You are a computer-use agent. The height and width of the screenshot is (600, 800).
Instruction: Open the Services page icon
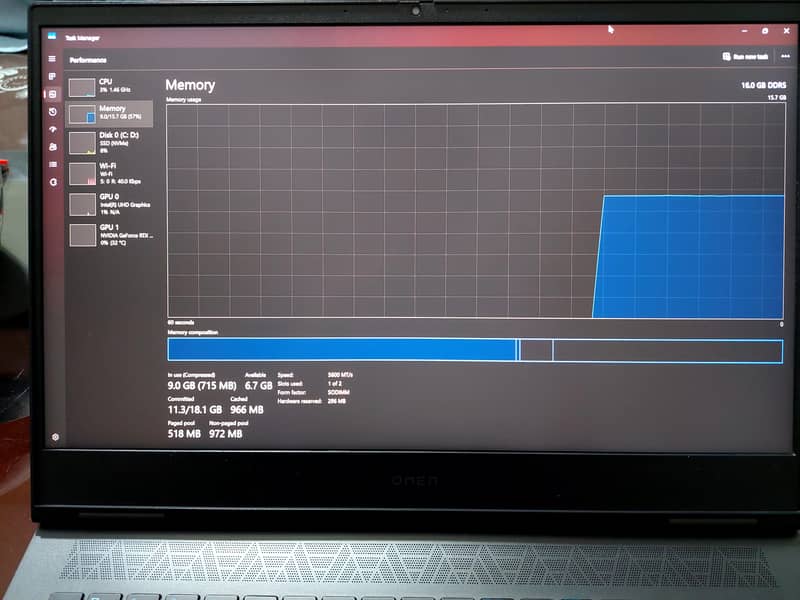[x=53, y=182]
